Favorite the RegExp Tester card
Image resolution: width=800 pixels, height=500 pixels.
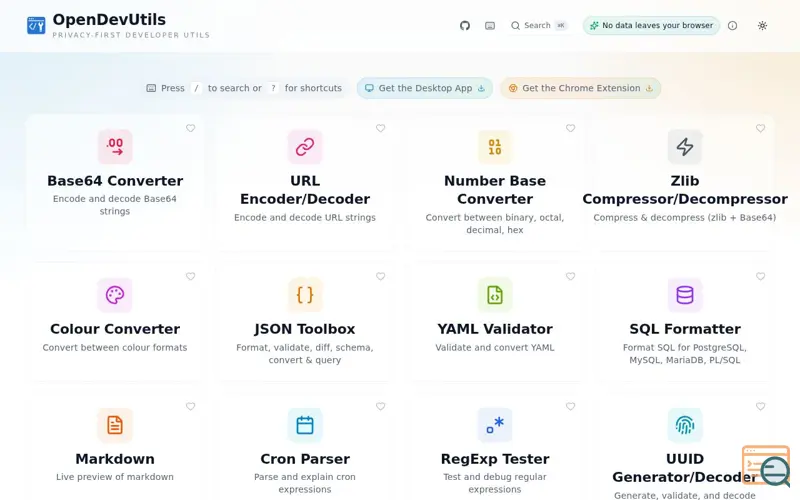570,406
